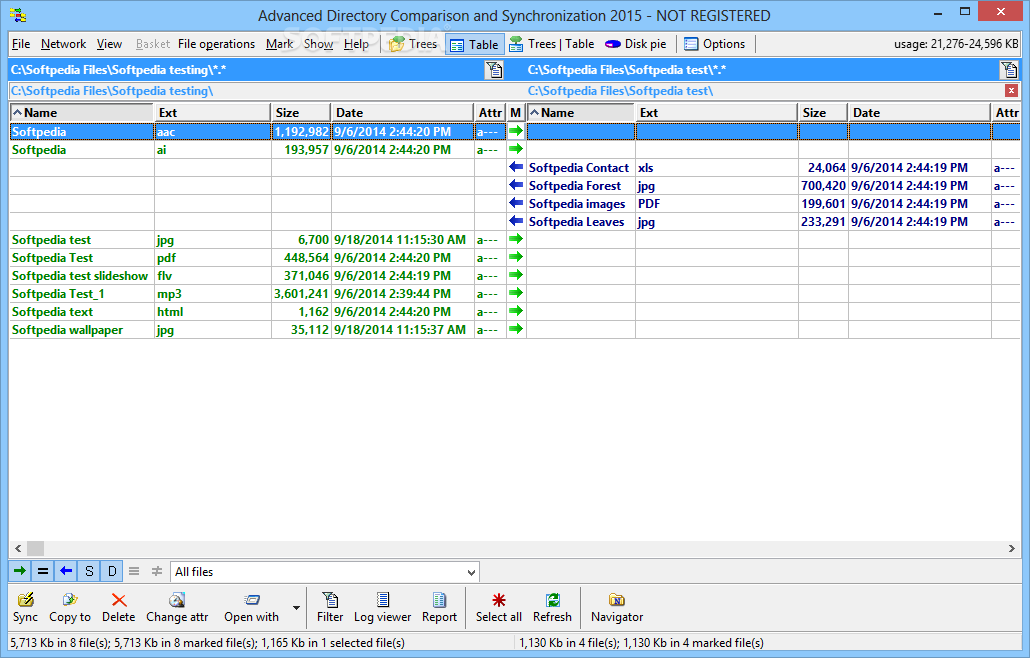Select the Softpedia wallpaper file
This screenshot has height=658, width=1030.
67,330
